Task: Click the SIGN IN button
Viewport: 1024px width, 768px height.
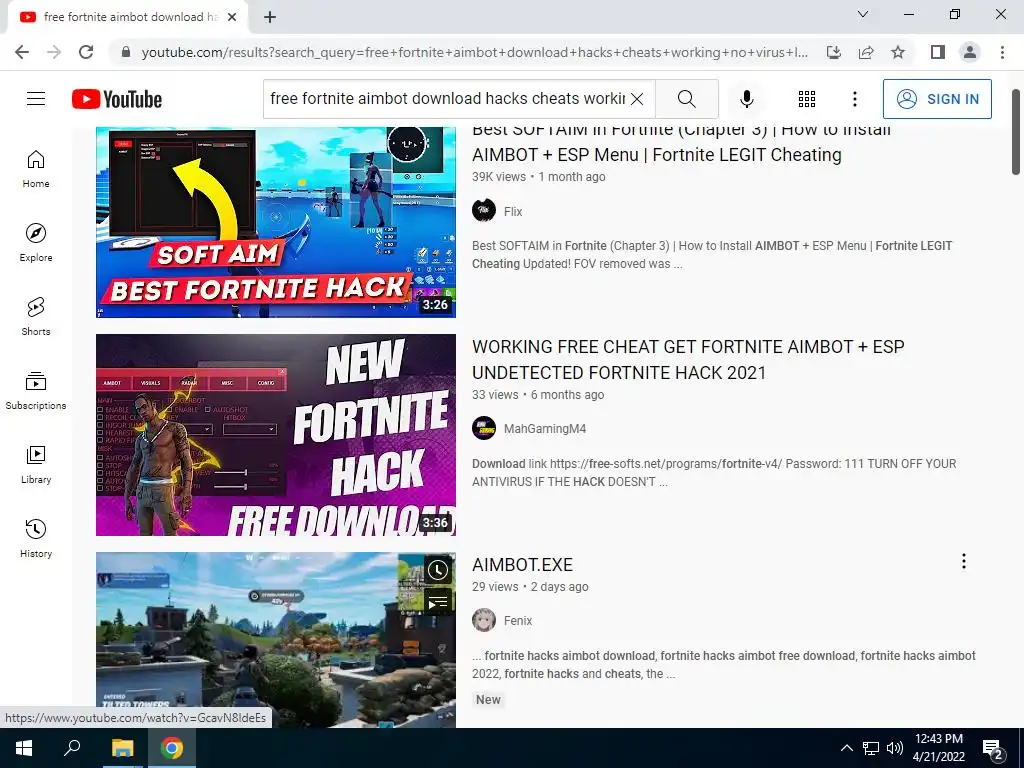Action: coord(937,99)
